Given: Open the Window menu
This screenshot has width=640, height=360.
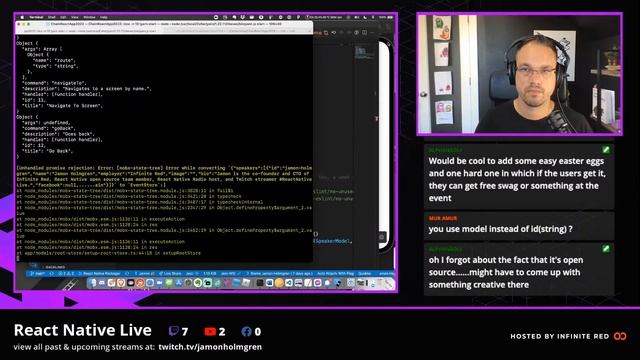Looking at the screenshot, I should 89,17.
